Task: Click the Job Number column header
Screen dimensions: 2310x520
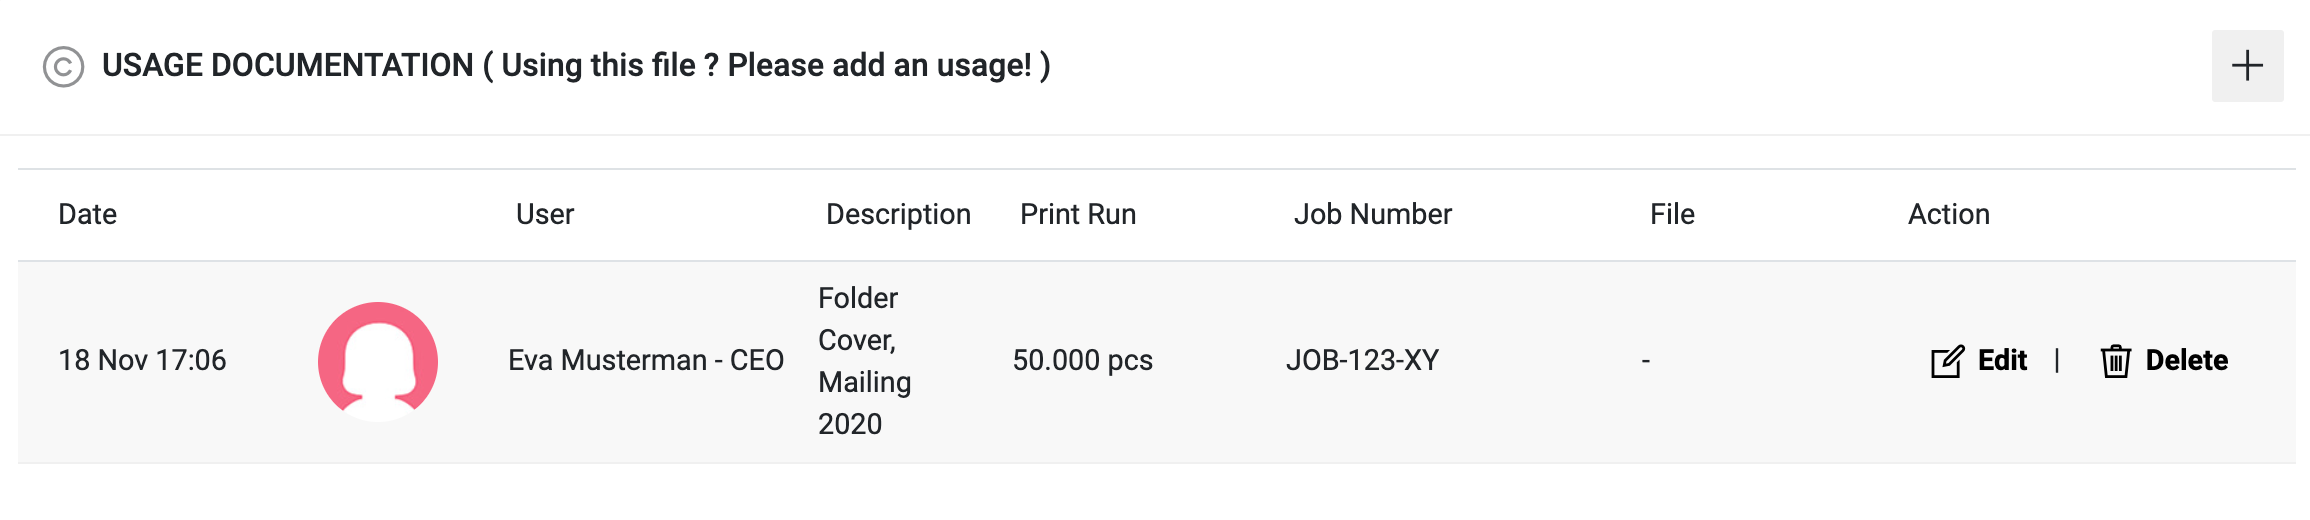Action: coord(1372,214)
